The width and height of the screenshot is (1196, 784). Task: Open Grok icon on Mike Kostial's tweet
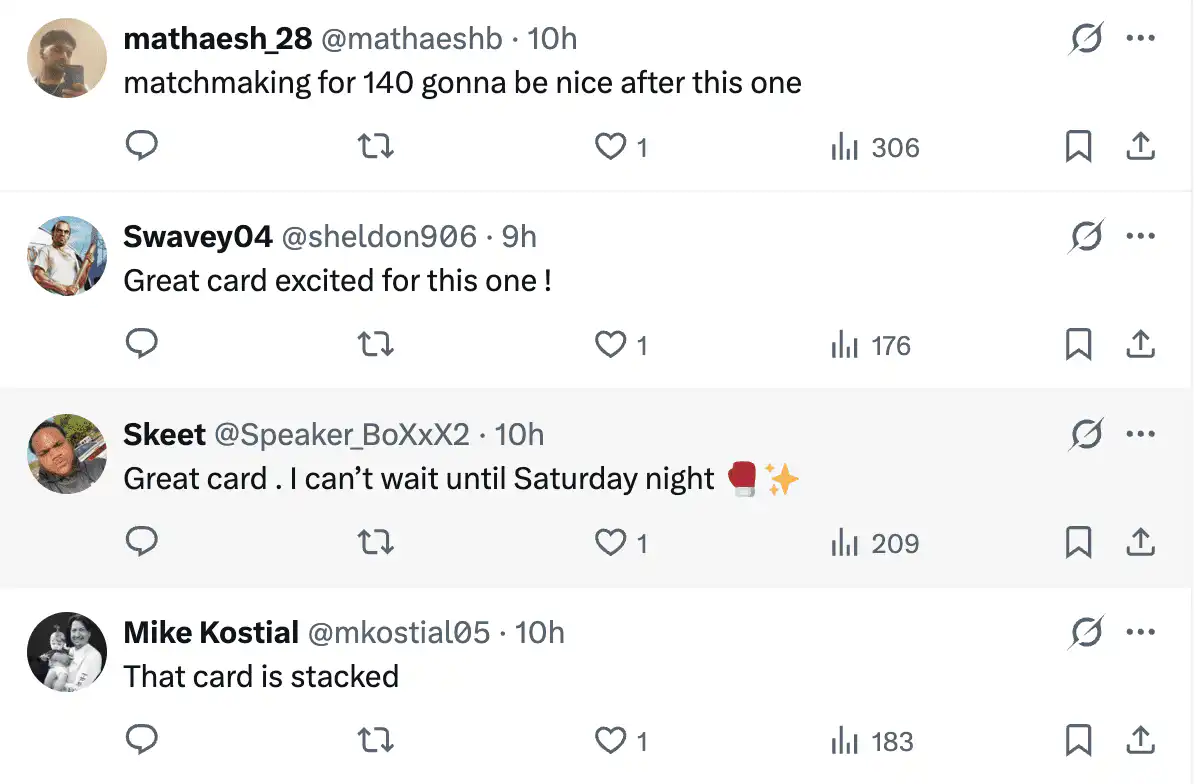[1086, 632]
